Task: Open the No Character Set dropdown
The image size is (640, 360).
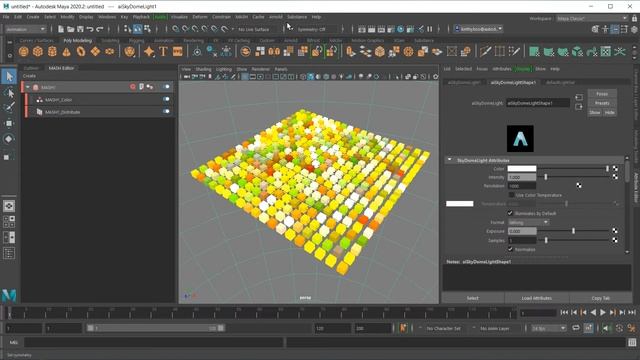Action: [443, 329]
